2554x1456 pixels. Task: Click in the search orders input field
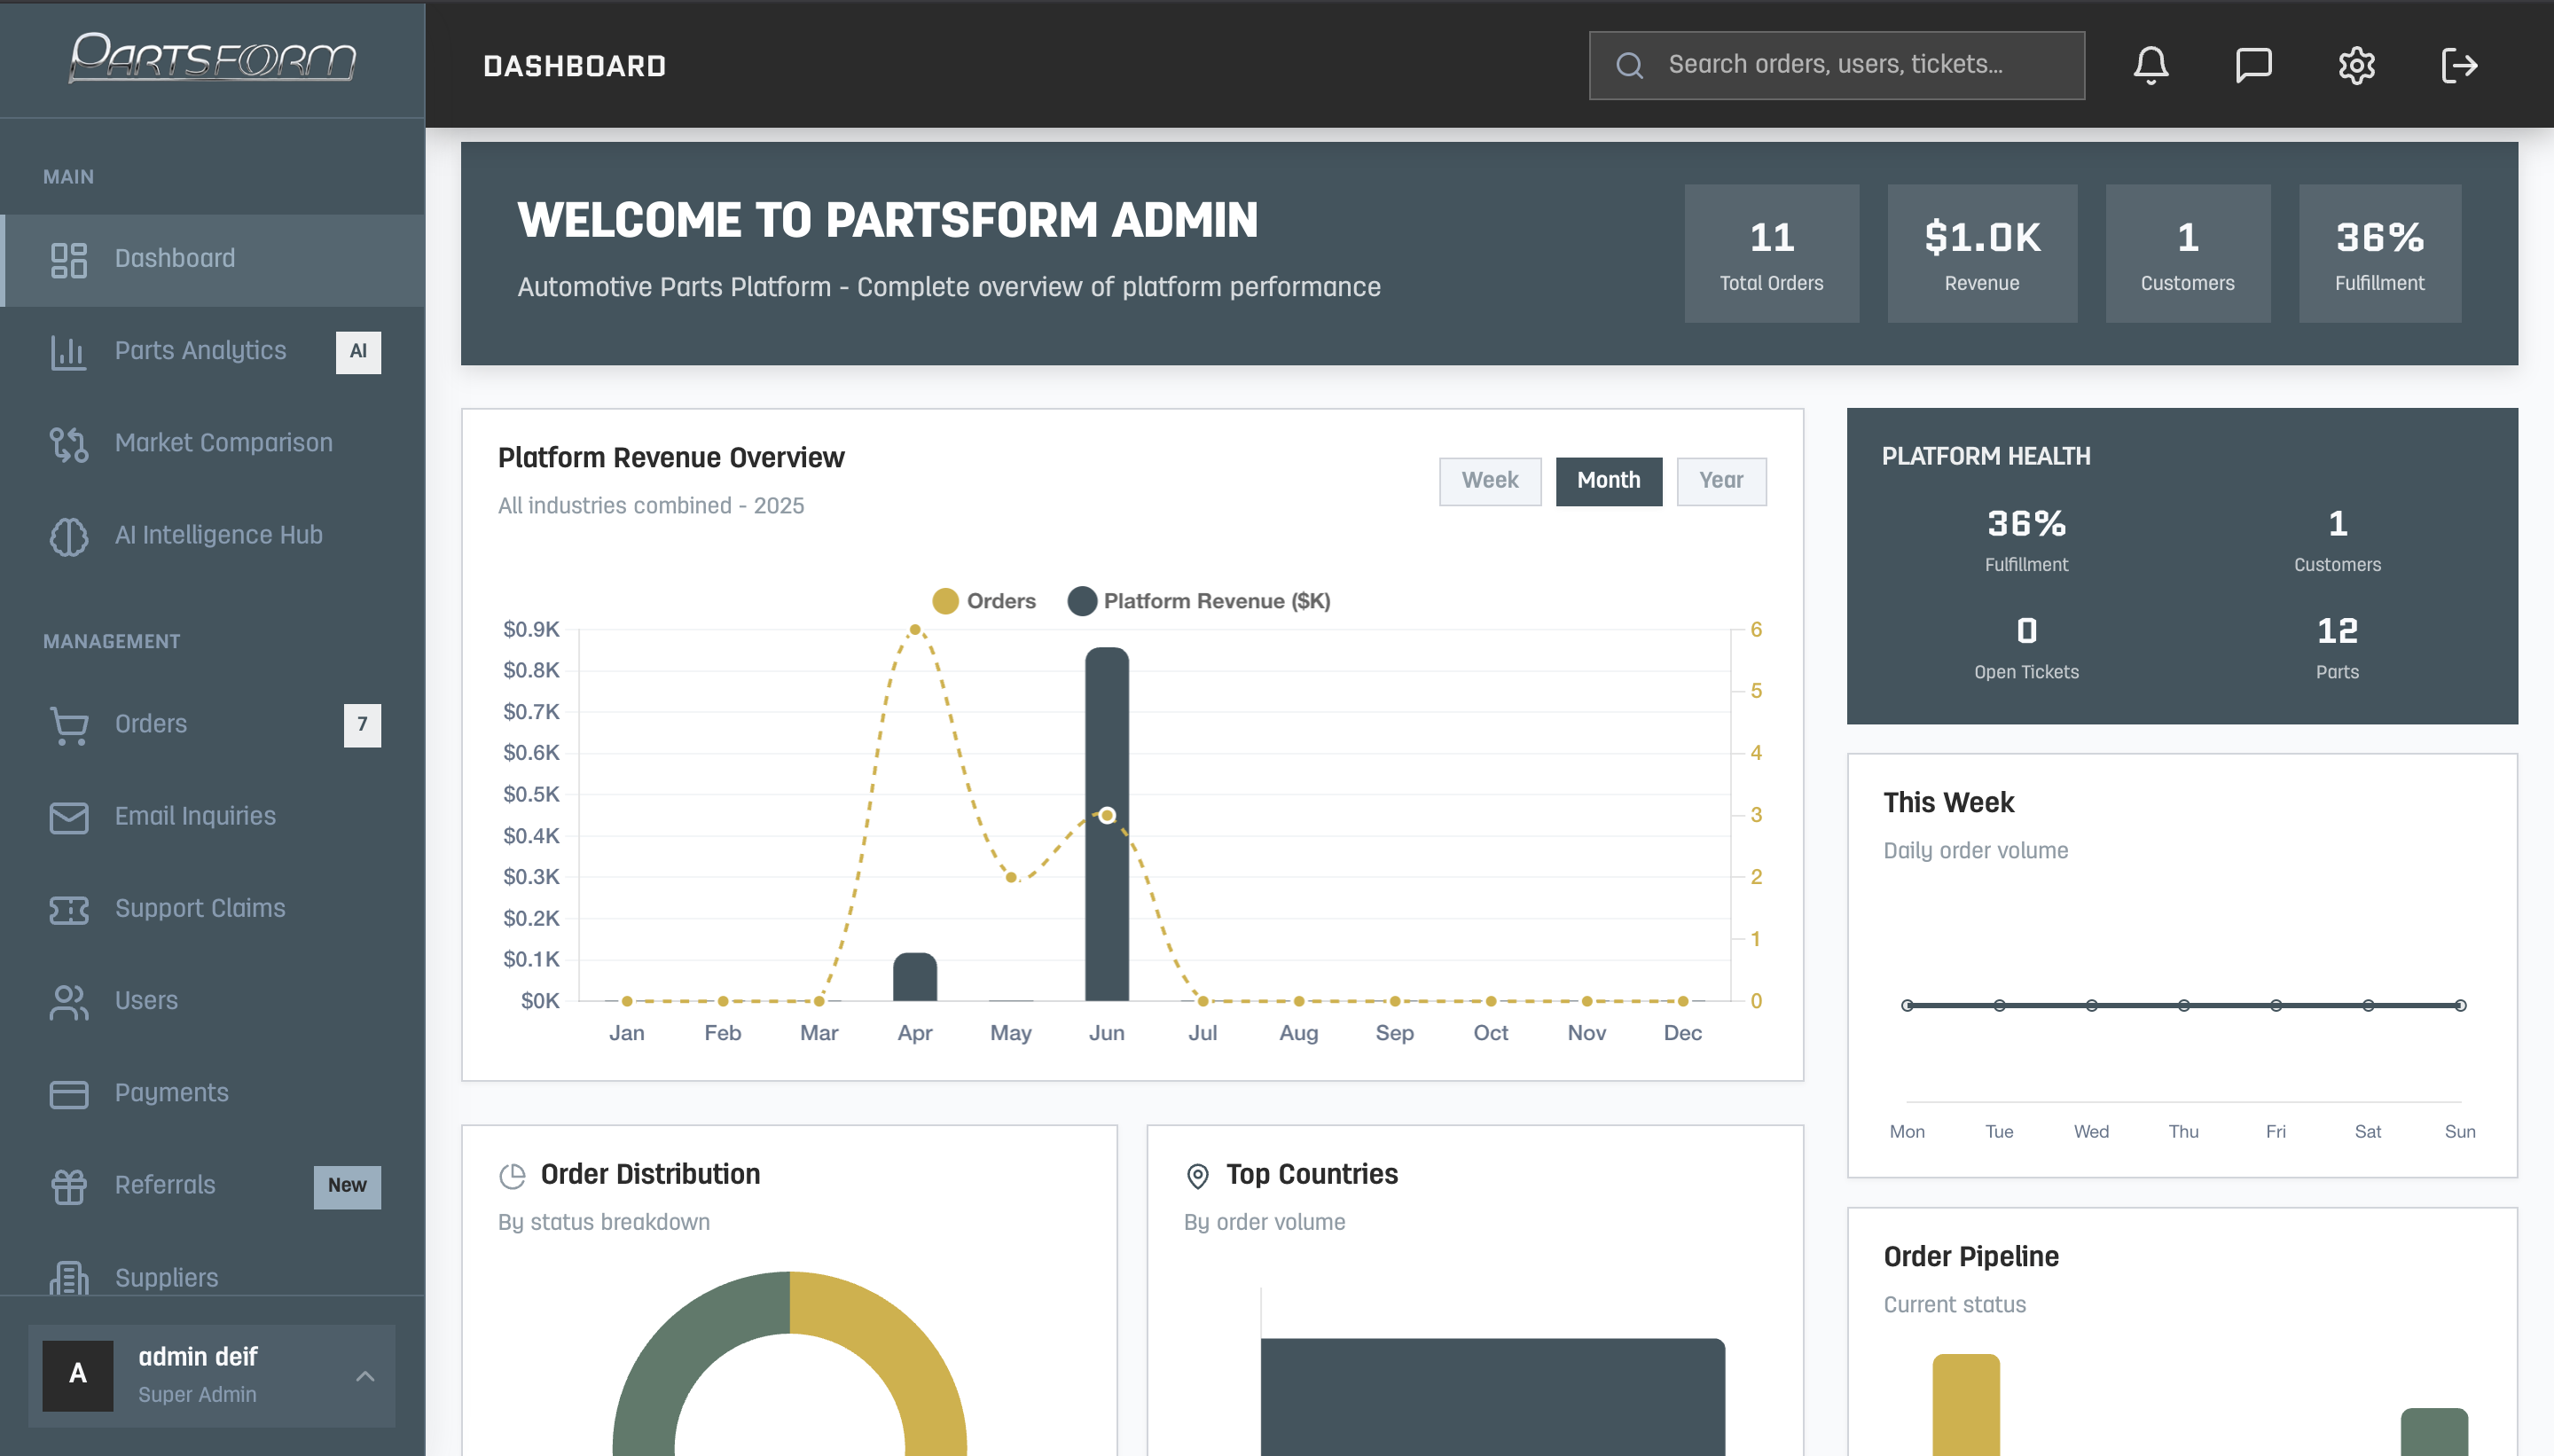tap(1836, 66)
